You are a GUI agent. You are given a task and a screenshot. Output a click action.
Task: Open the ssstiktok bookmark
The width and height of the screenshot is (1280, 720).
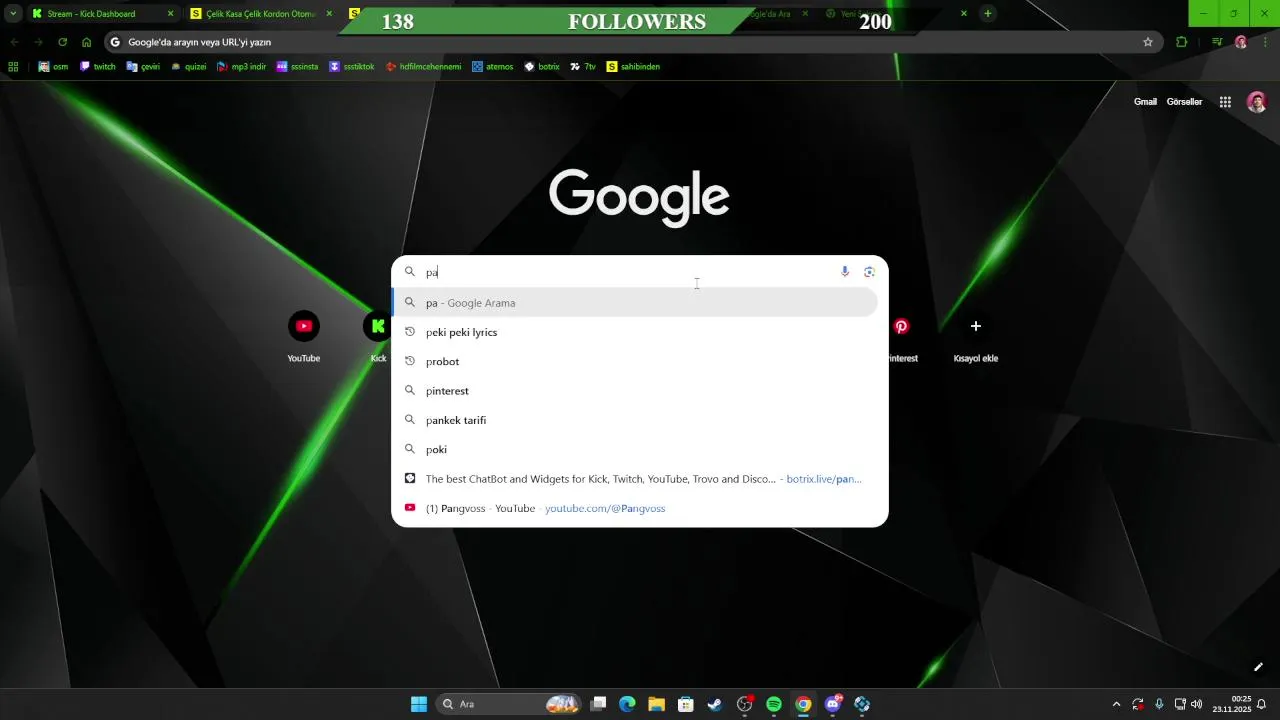(x=352, y=67)
